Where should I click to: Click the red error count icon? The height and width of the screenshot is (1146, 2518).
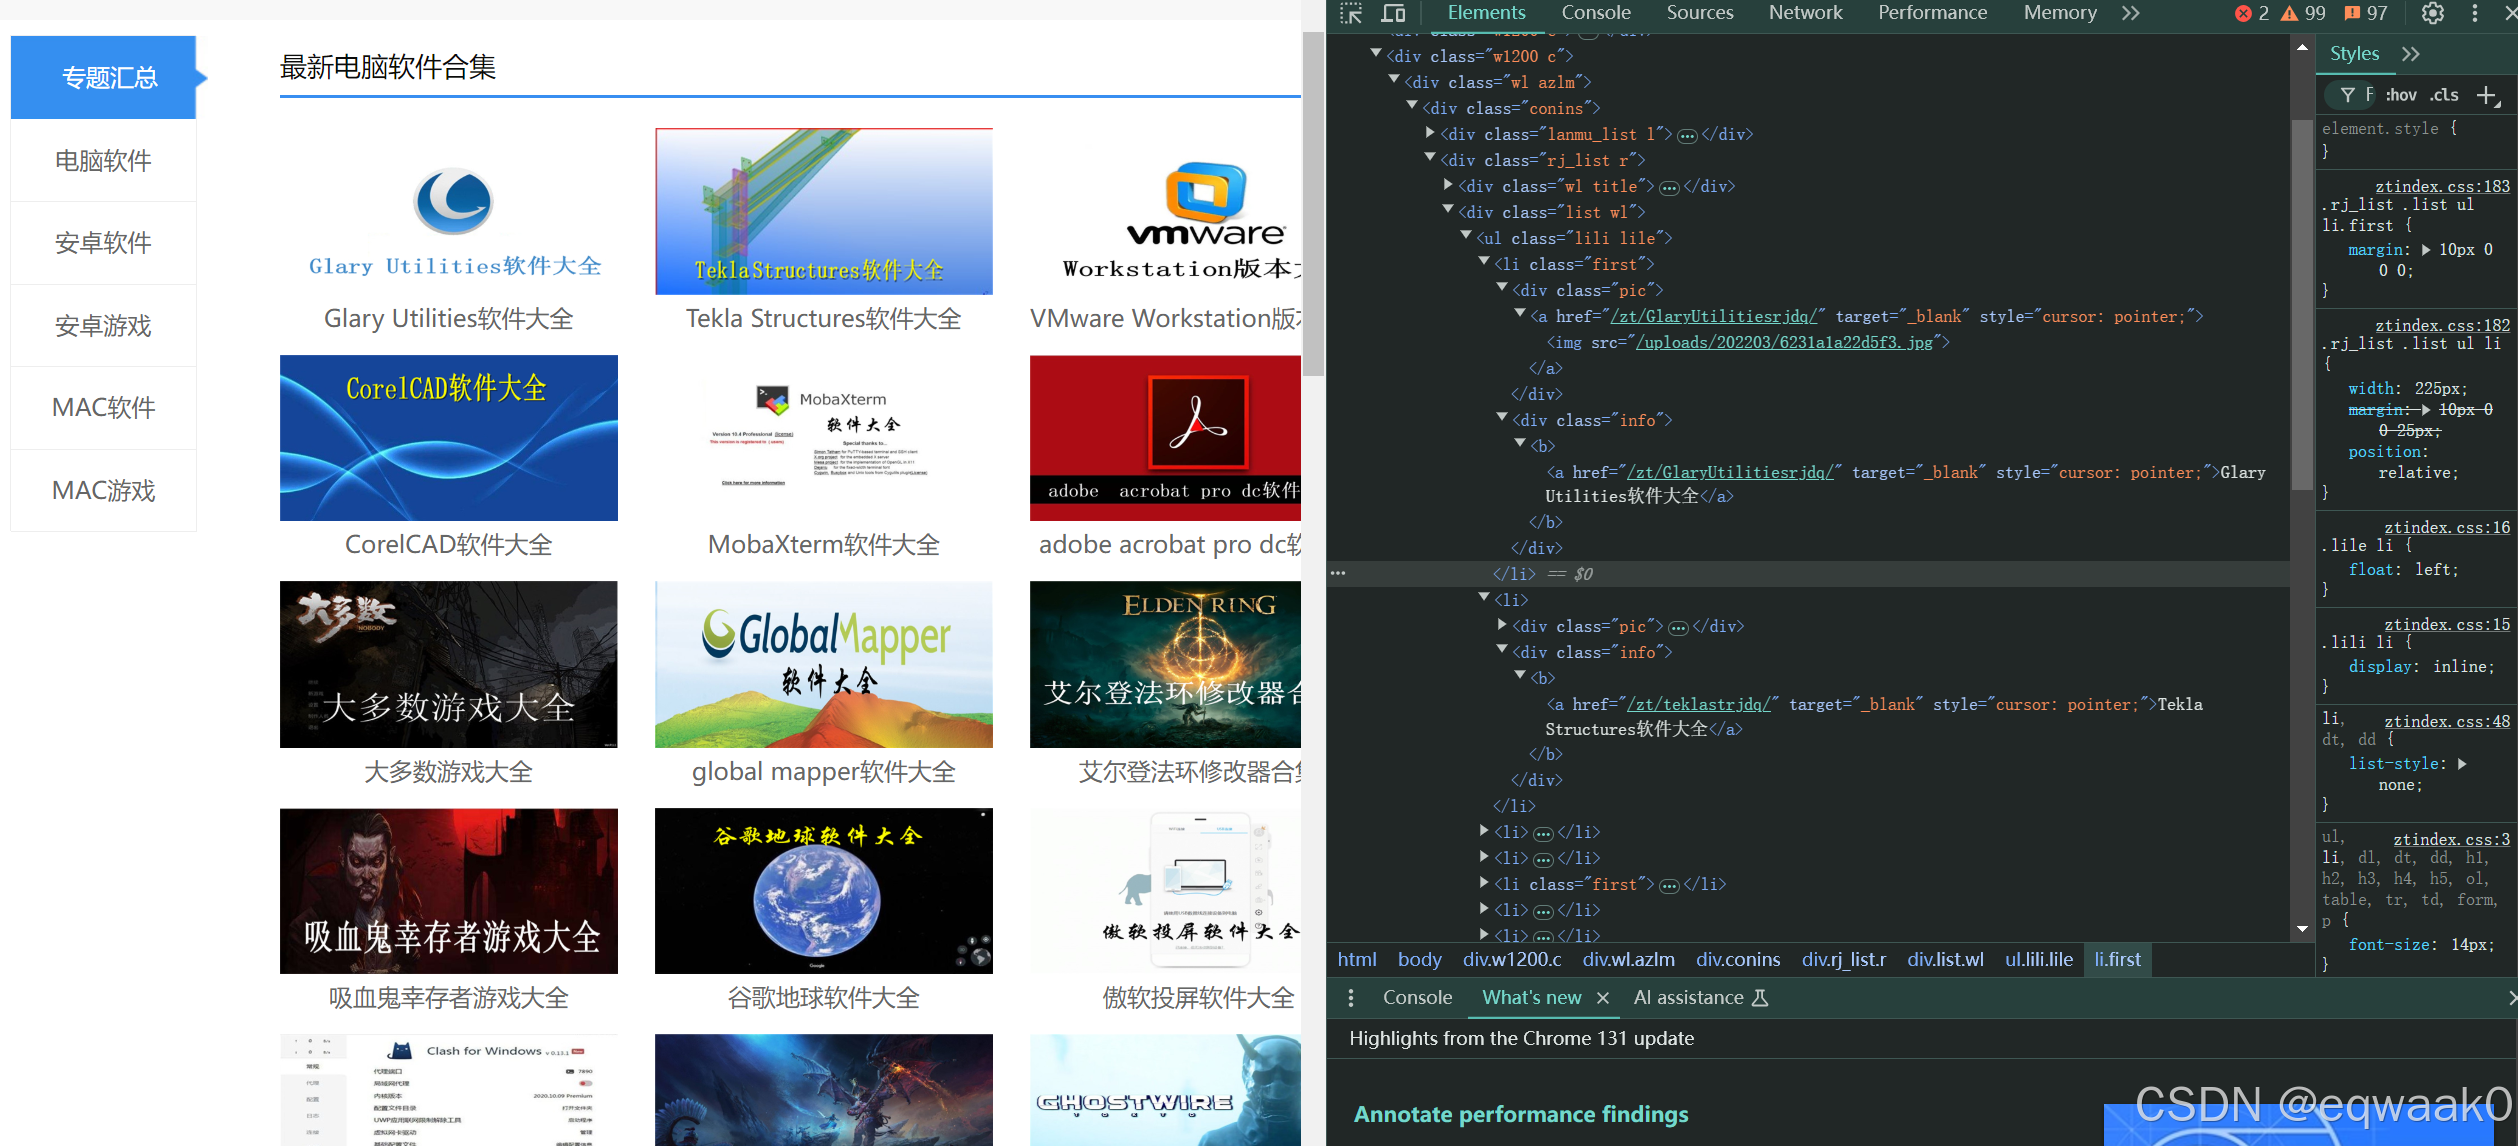2243,13
